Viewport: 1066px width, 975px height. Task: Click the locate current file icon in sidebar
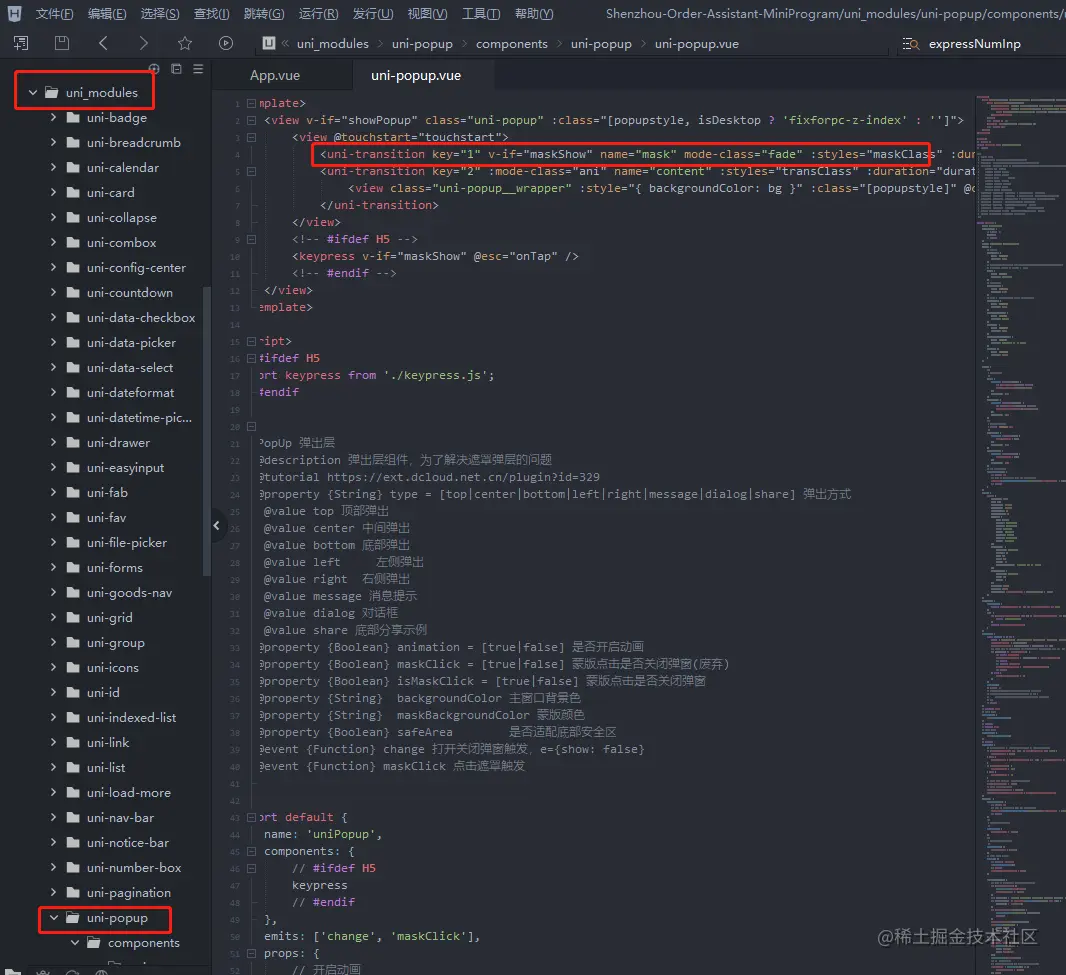pyautogui.click(x=154, y=69)
